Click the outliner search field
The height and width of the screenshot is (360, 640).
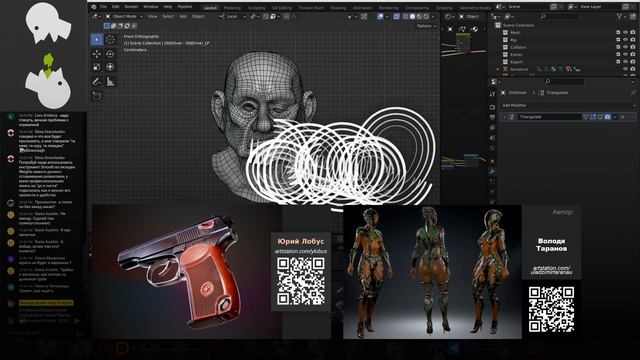point(559,17)
